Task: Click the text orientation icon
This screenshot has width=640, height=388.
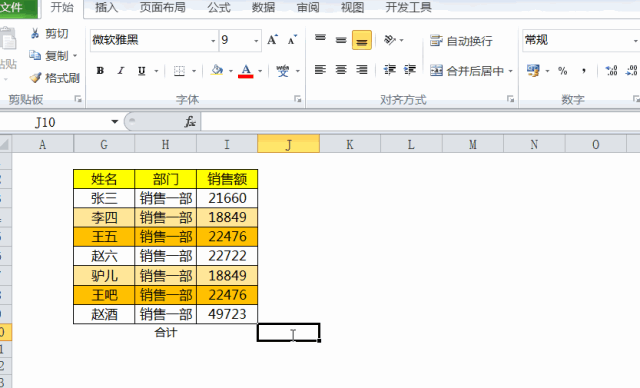Action: click(390, 40)
